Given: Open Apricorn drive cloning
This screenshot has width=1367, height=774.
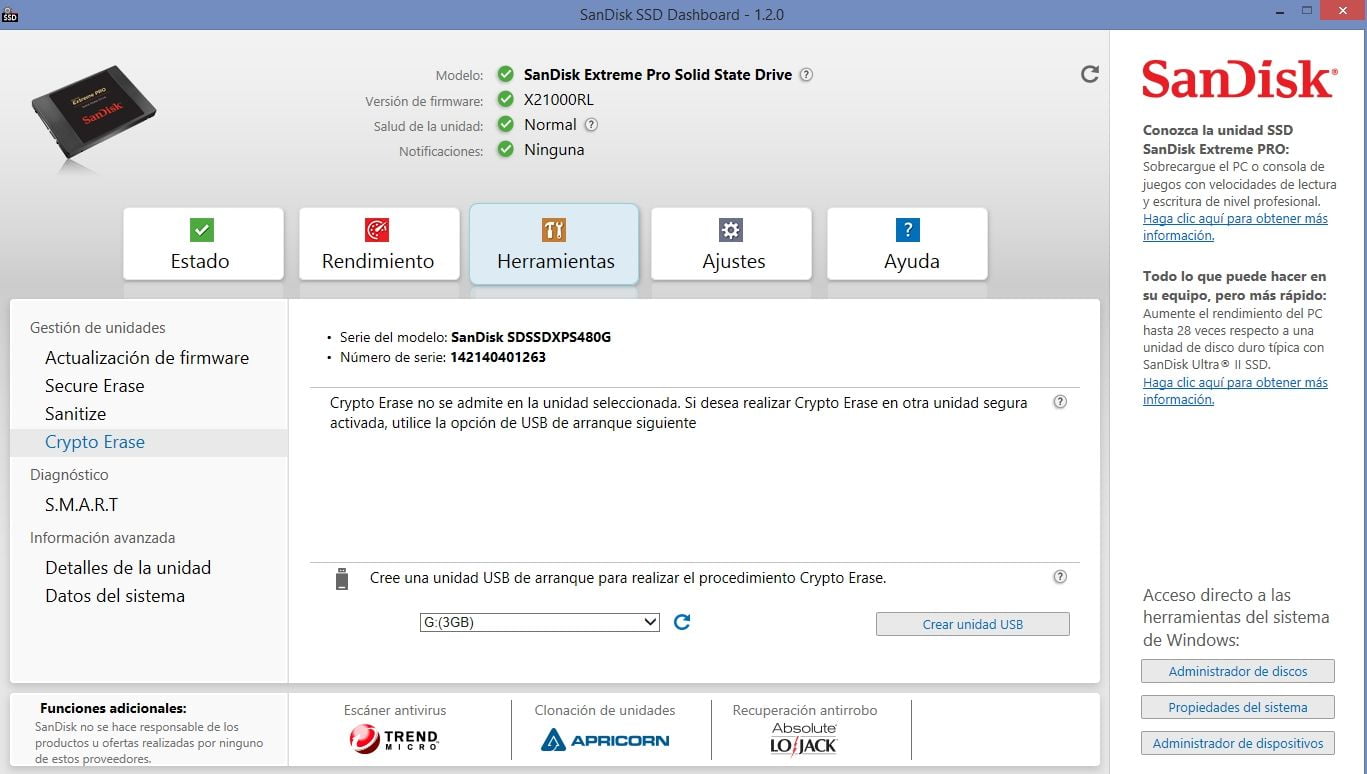Looking at the screenshot, I should pos(605,741).
